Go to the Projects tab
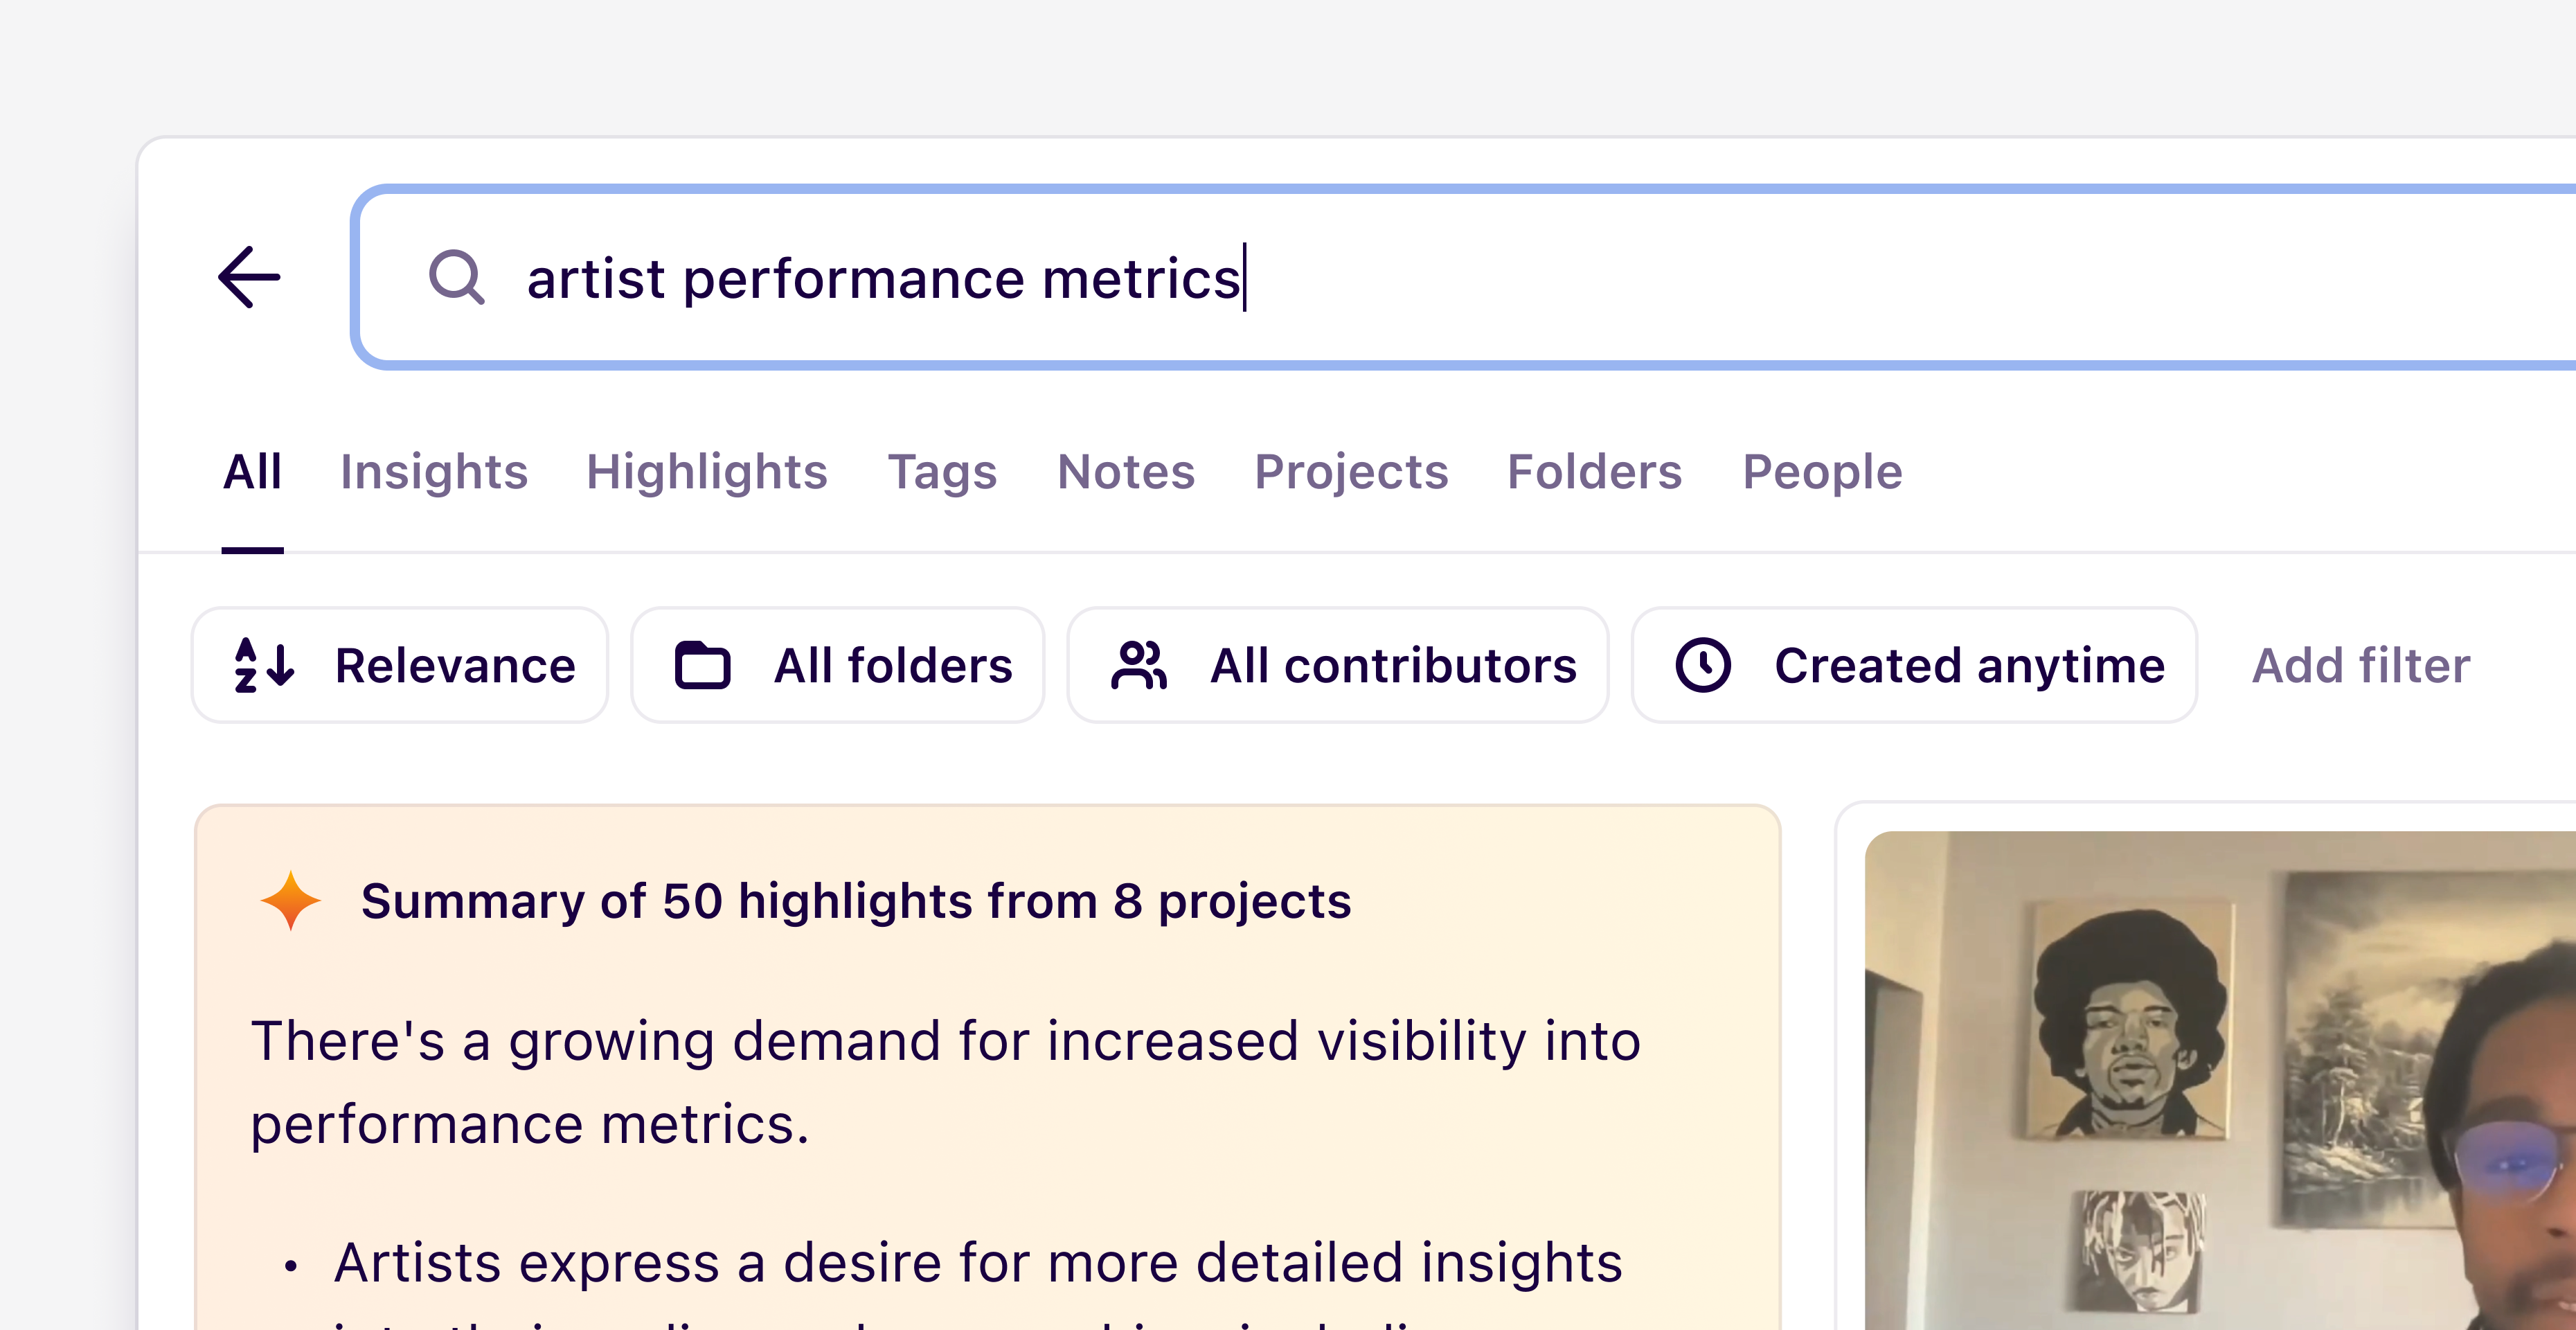The height and width of the screenshot is (1330, 2576). pos(1350,471)
